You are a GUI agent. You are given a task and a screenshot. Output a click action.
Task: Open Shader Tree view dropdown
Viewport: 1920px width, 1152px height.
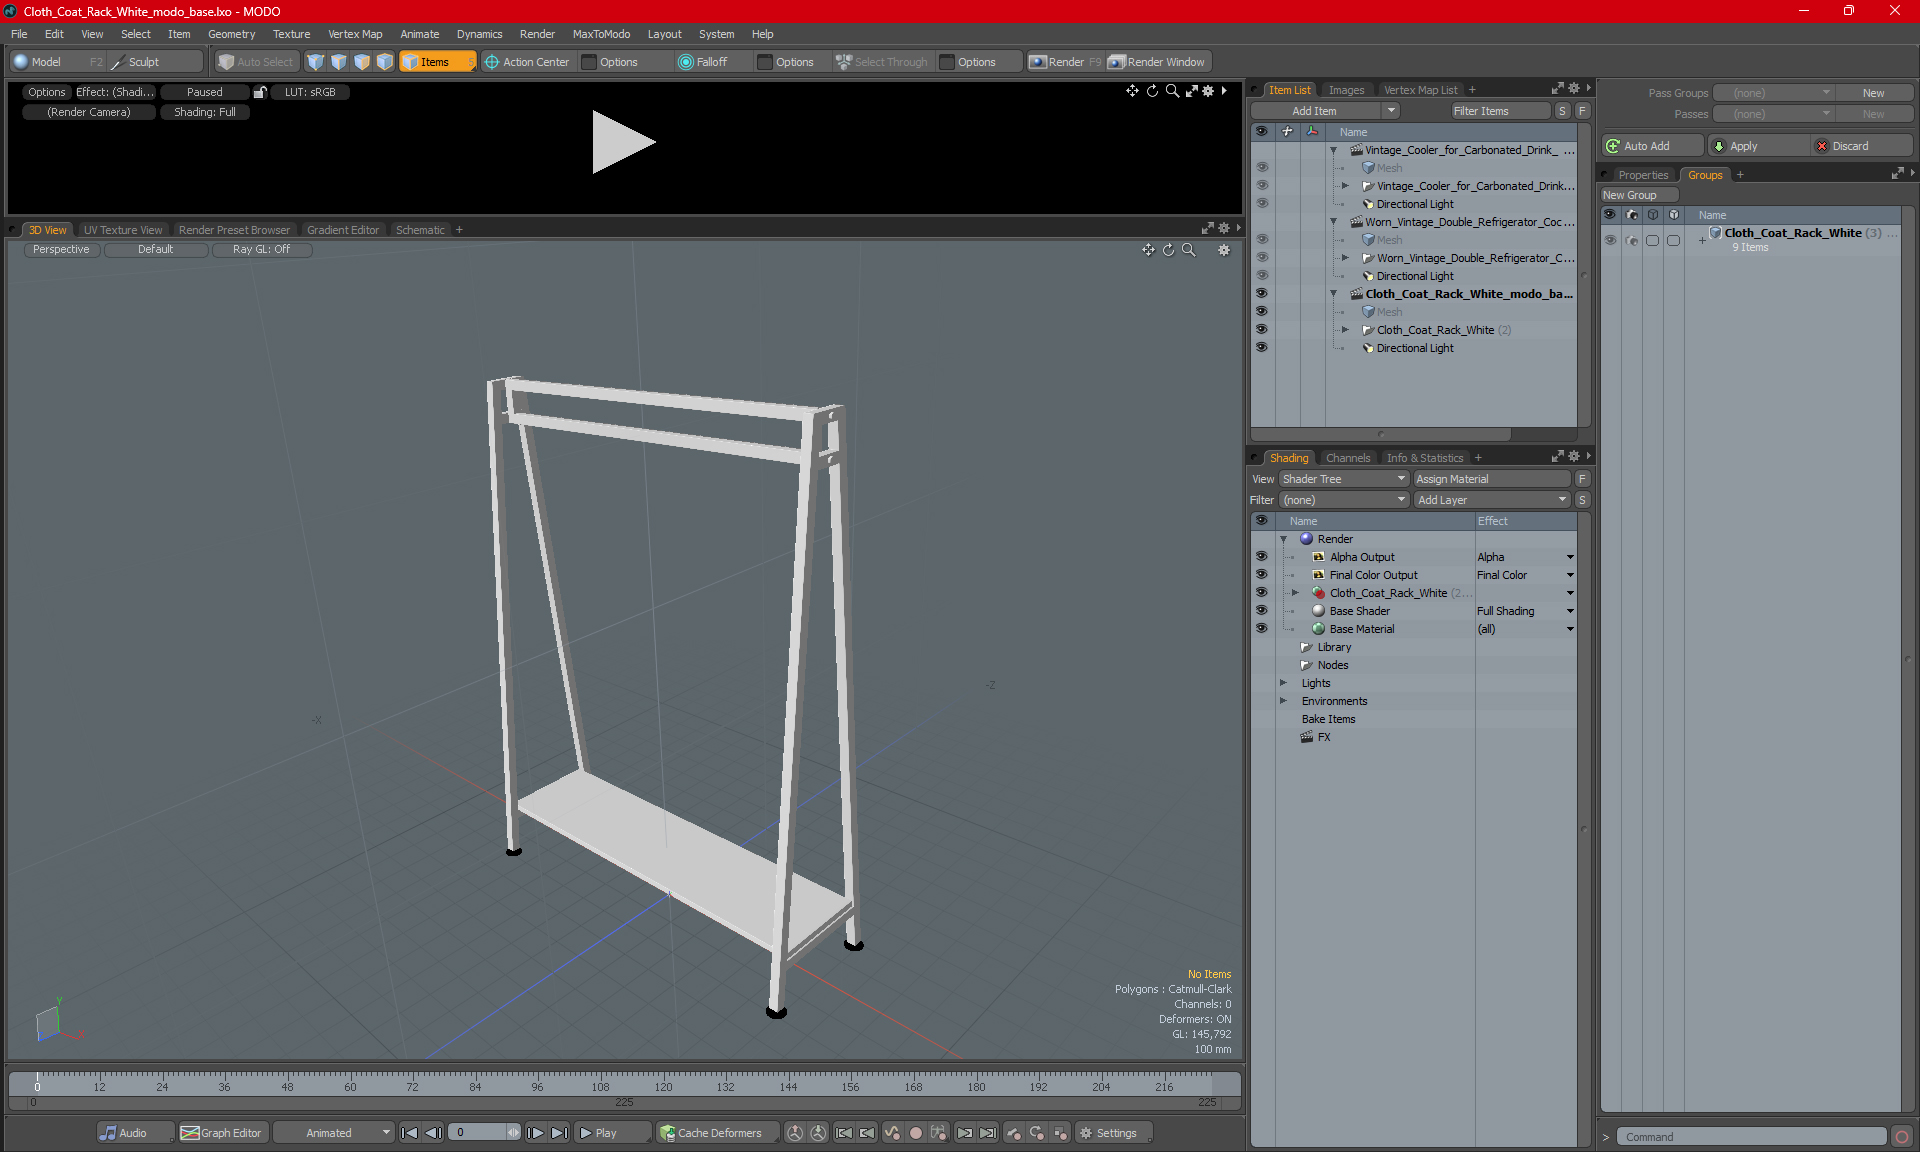(1344, 479)
